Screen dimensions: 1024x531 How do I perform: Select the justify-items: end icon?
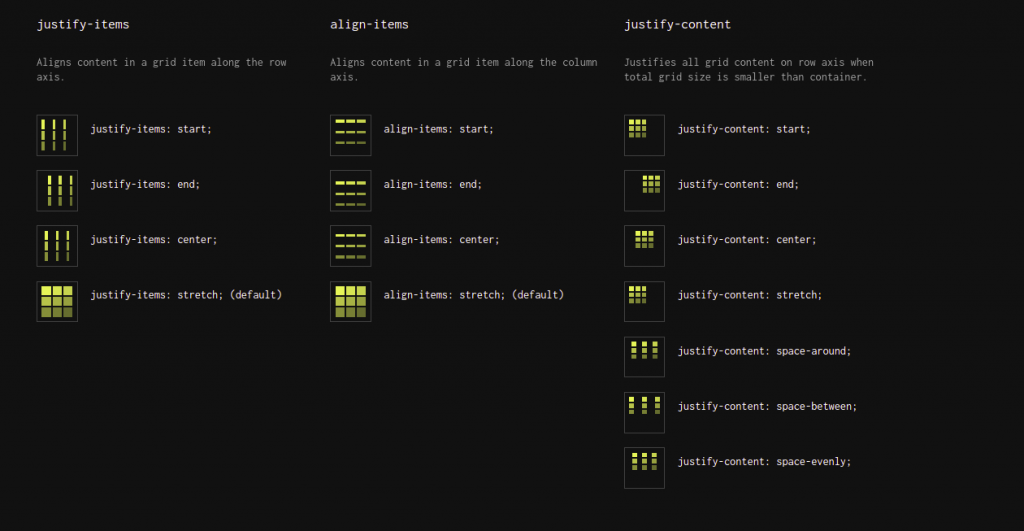coord(57,191)
